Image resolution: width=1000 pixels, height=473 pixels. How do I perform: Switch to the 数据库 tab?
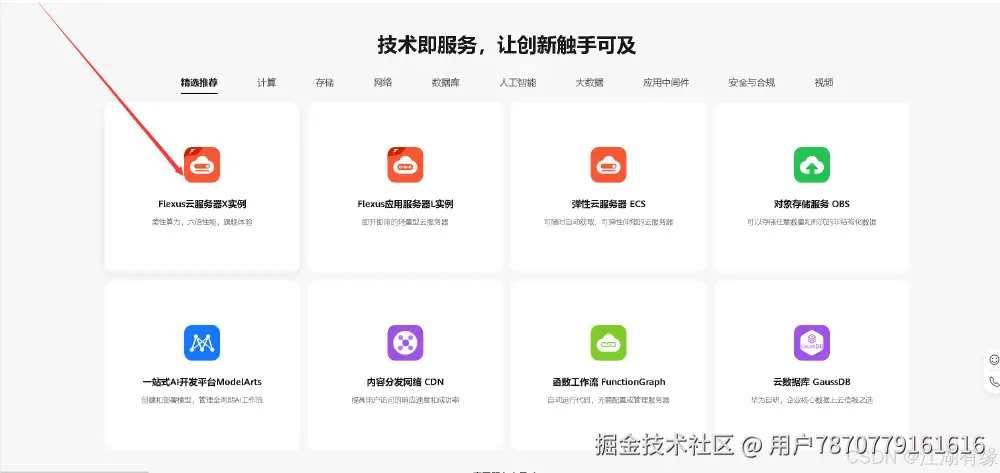(446, 82)
